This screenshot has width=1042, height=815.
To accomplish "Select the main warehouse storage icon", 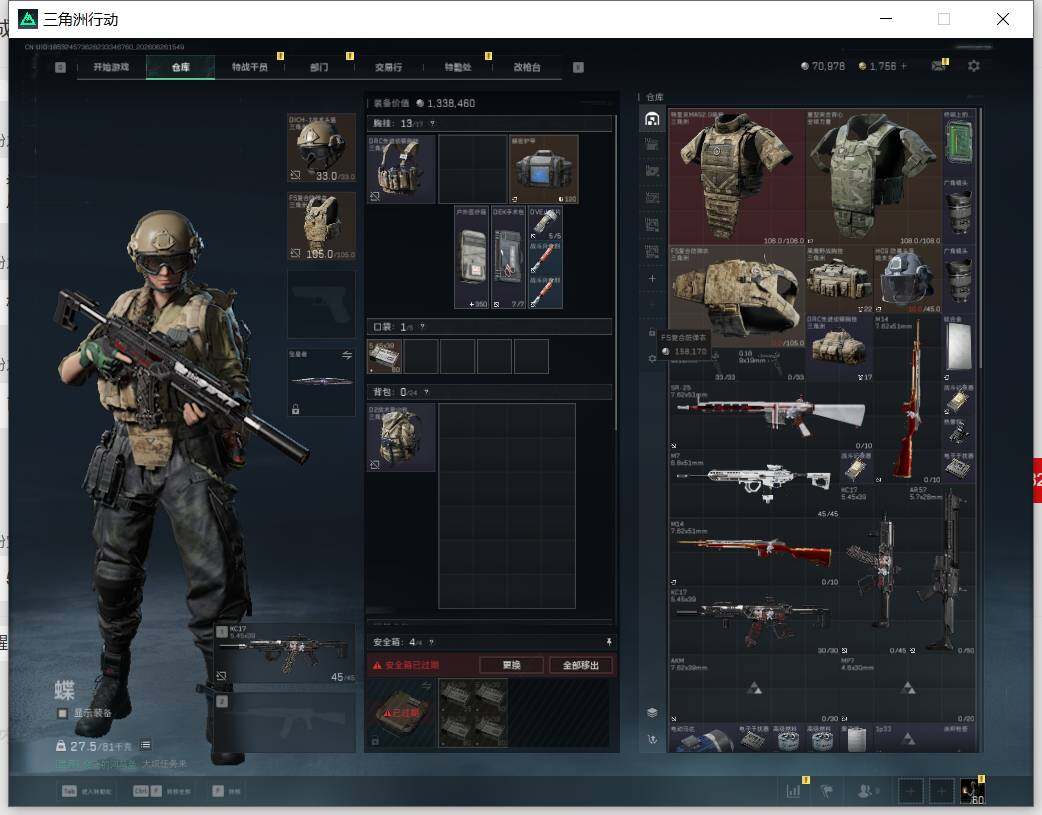I will pos(652,119).
